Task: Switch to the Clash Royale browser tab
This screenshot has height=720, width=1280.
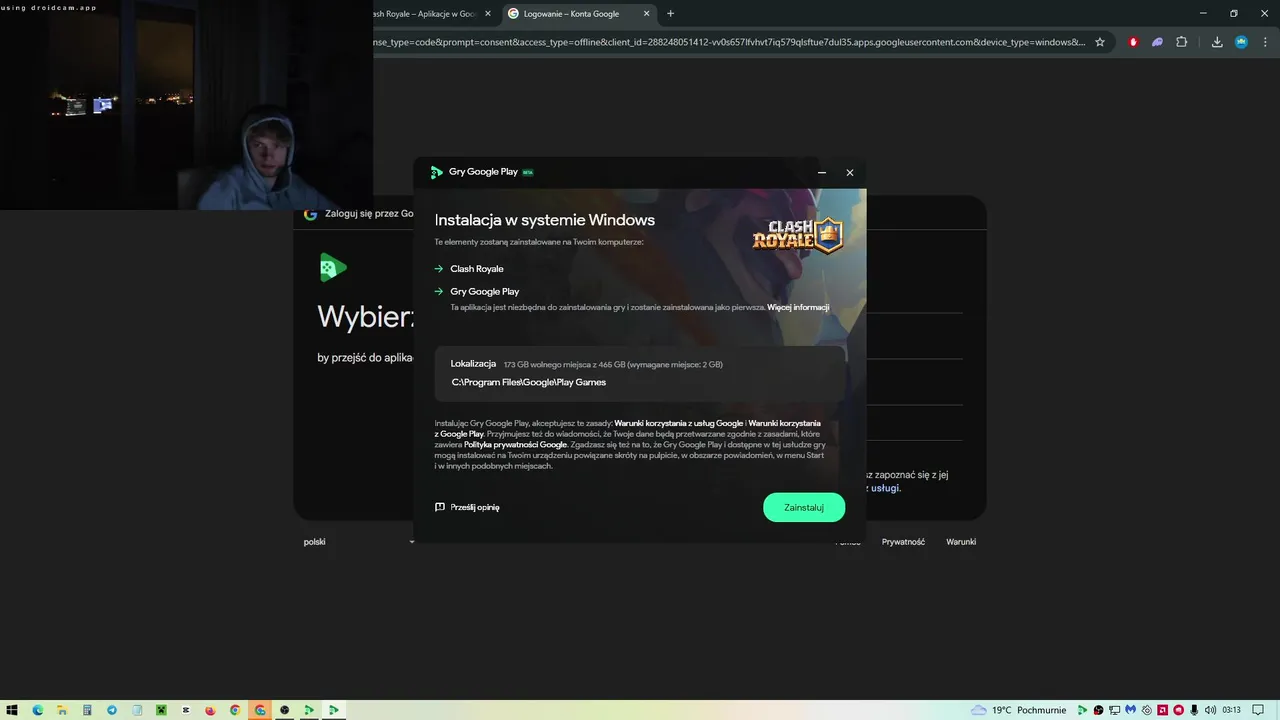Action: tap(425, 14)
